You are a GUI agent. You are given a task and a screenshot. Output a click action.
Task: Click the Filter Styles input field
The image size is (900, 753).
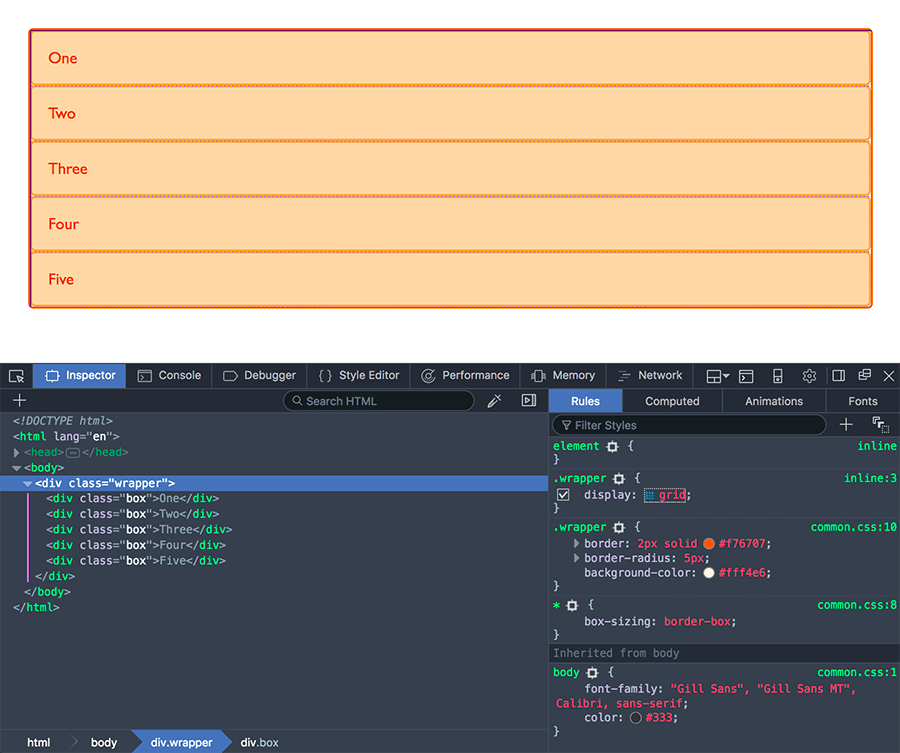point(690,424)
